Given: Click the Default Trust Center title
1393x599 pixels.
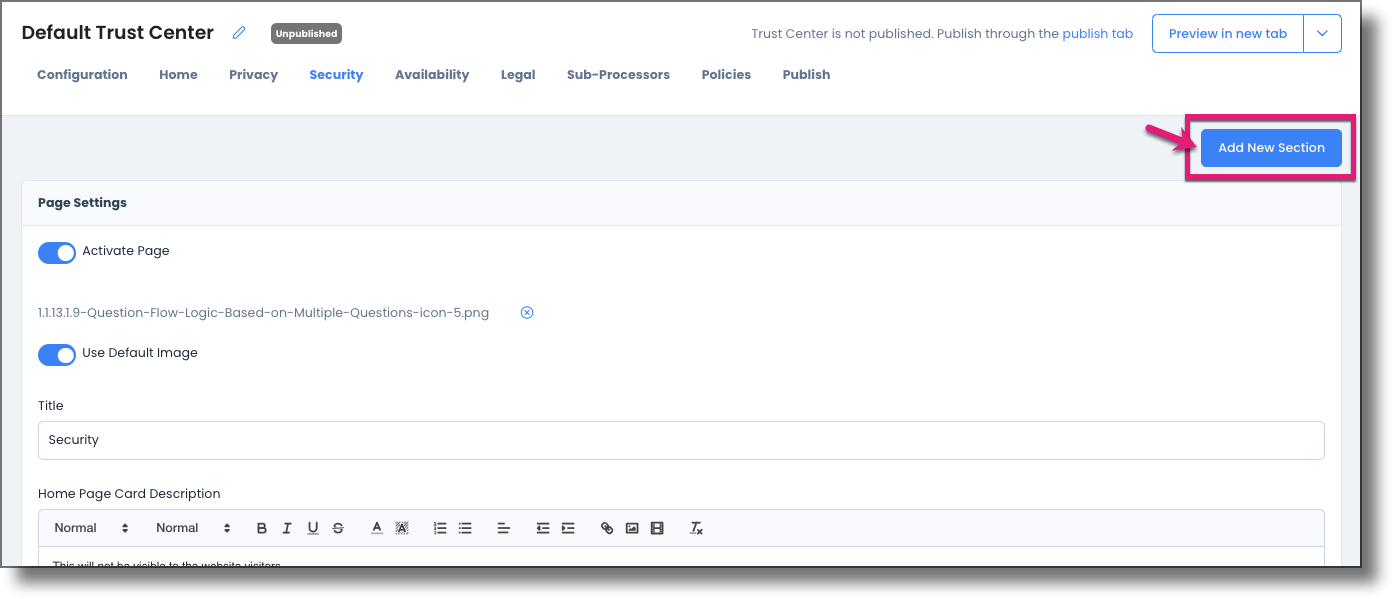Looking at the screenshot, I should (x=118, y=33).
